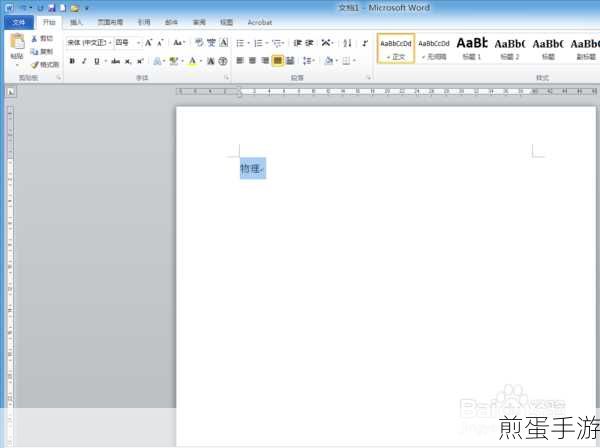
Task: Click the Undo arrow in quick access toolbar
Action: tap(24, 8)
